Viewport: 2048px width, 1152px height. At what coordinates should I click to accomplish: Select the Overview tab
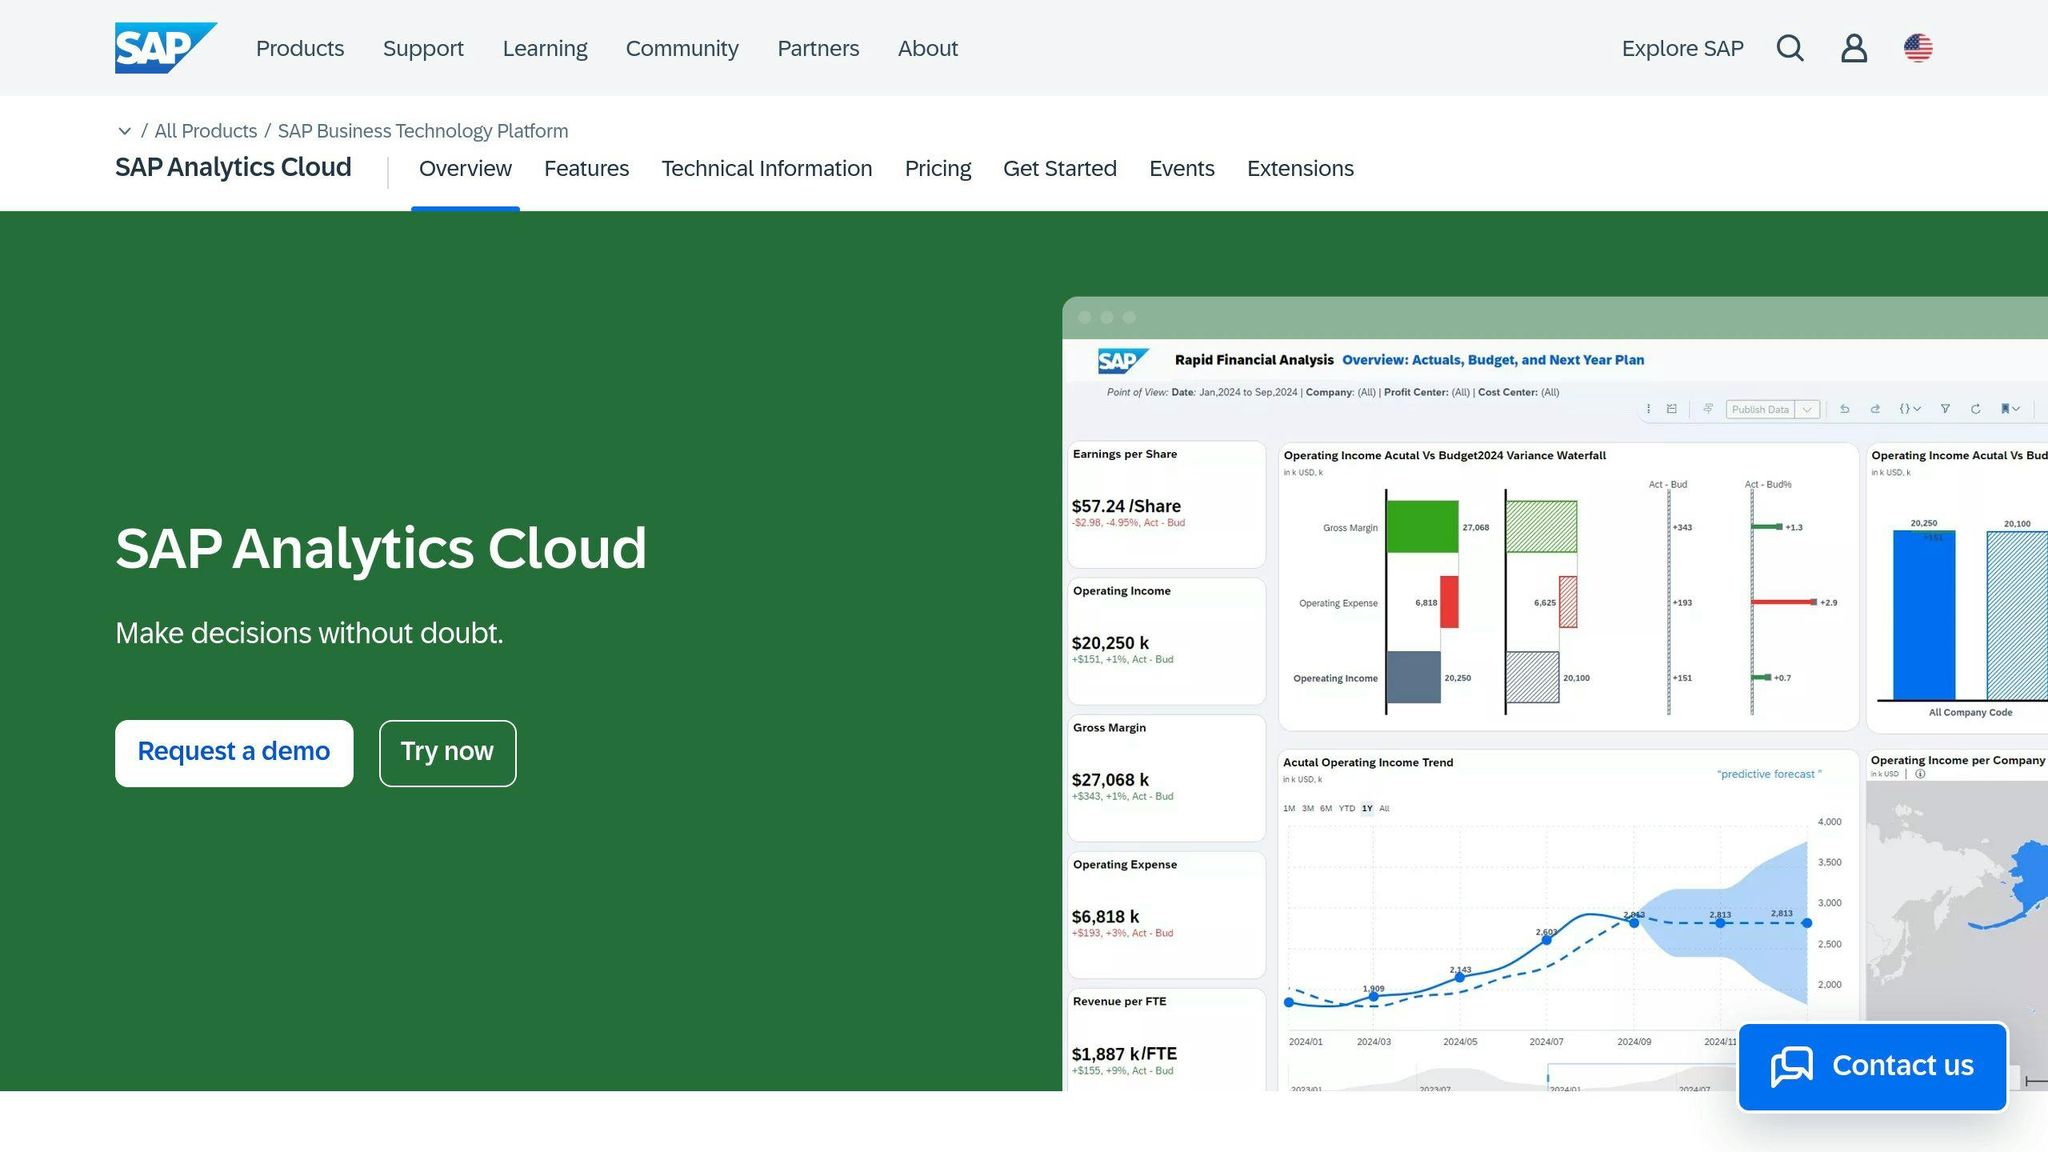point(465,169)
